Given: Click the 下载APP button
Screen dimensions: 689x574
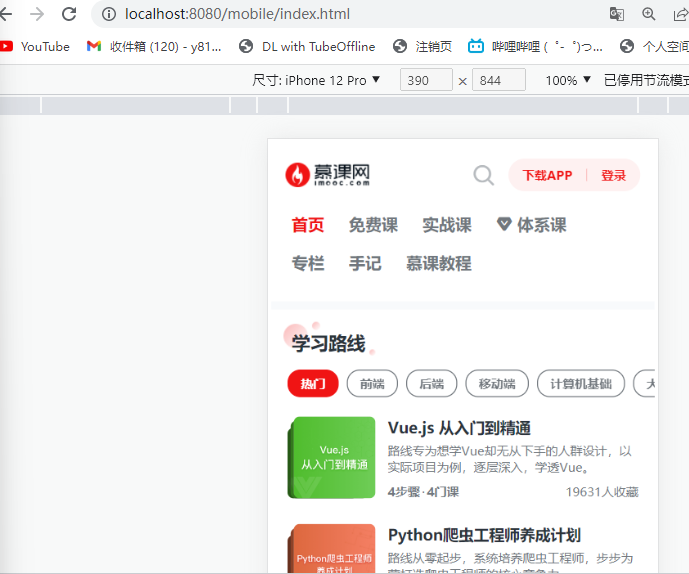Looking at the screenshot, I should pos(547,175).
